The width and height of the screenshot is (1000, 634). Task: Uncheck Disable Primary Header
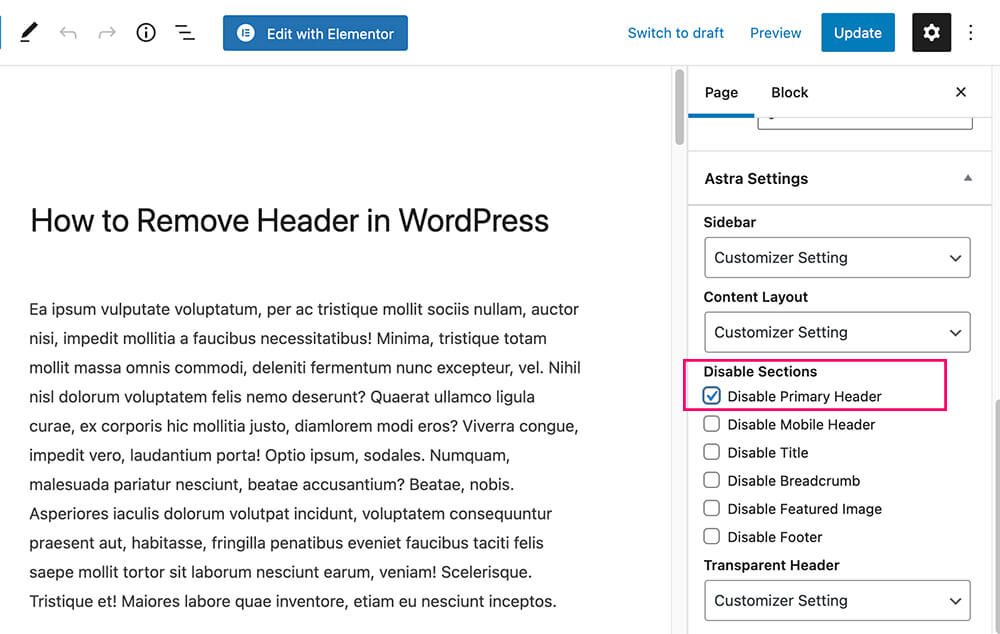coord(711,395)
